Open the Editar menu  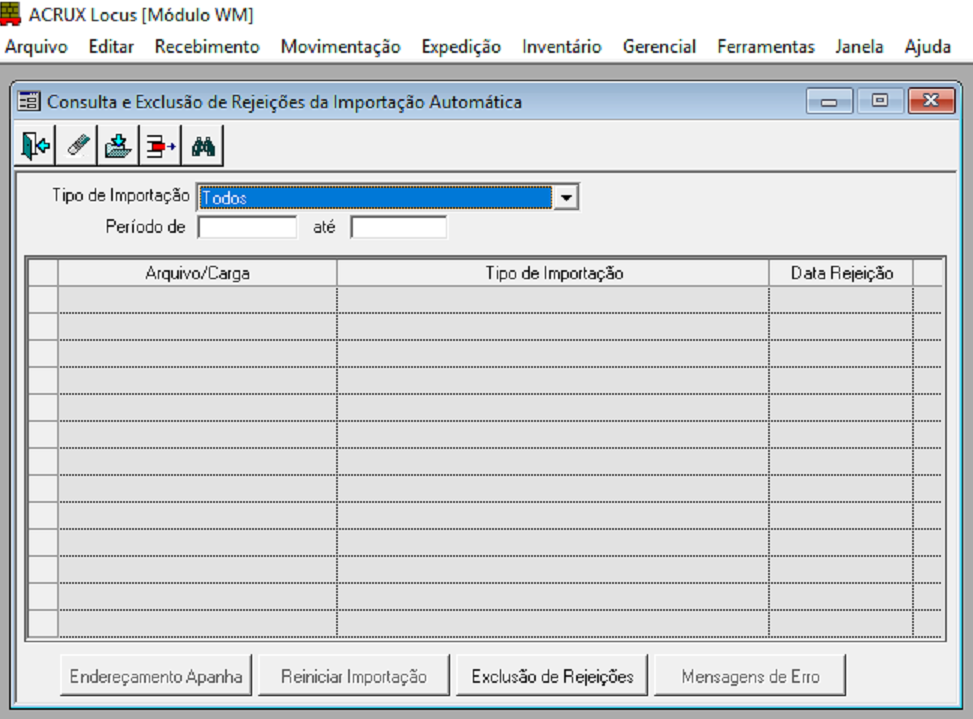coord(111,47)
